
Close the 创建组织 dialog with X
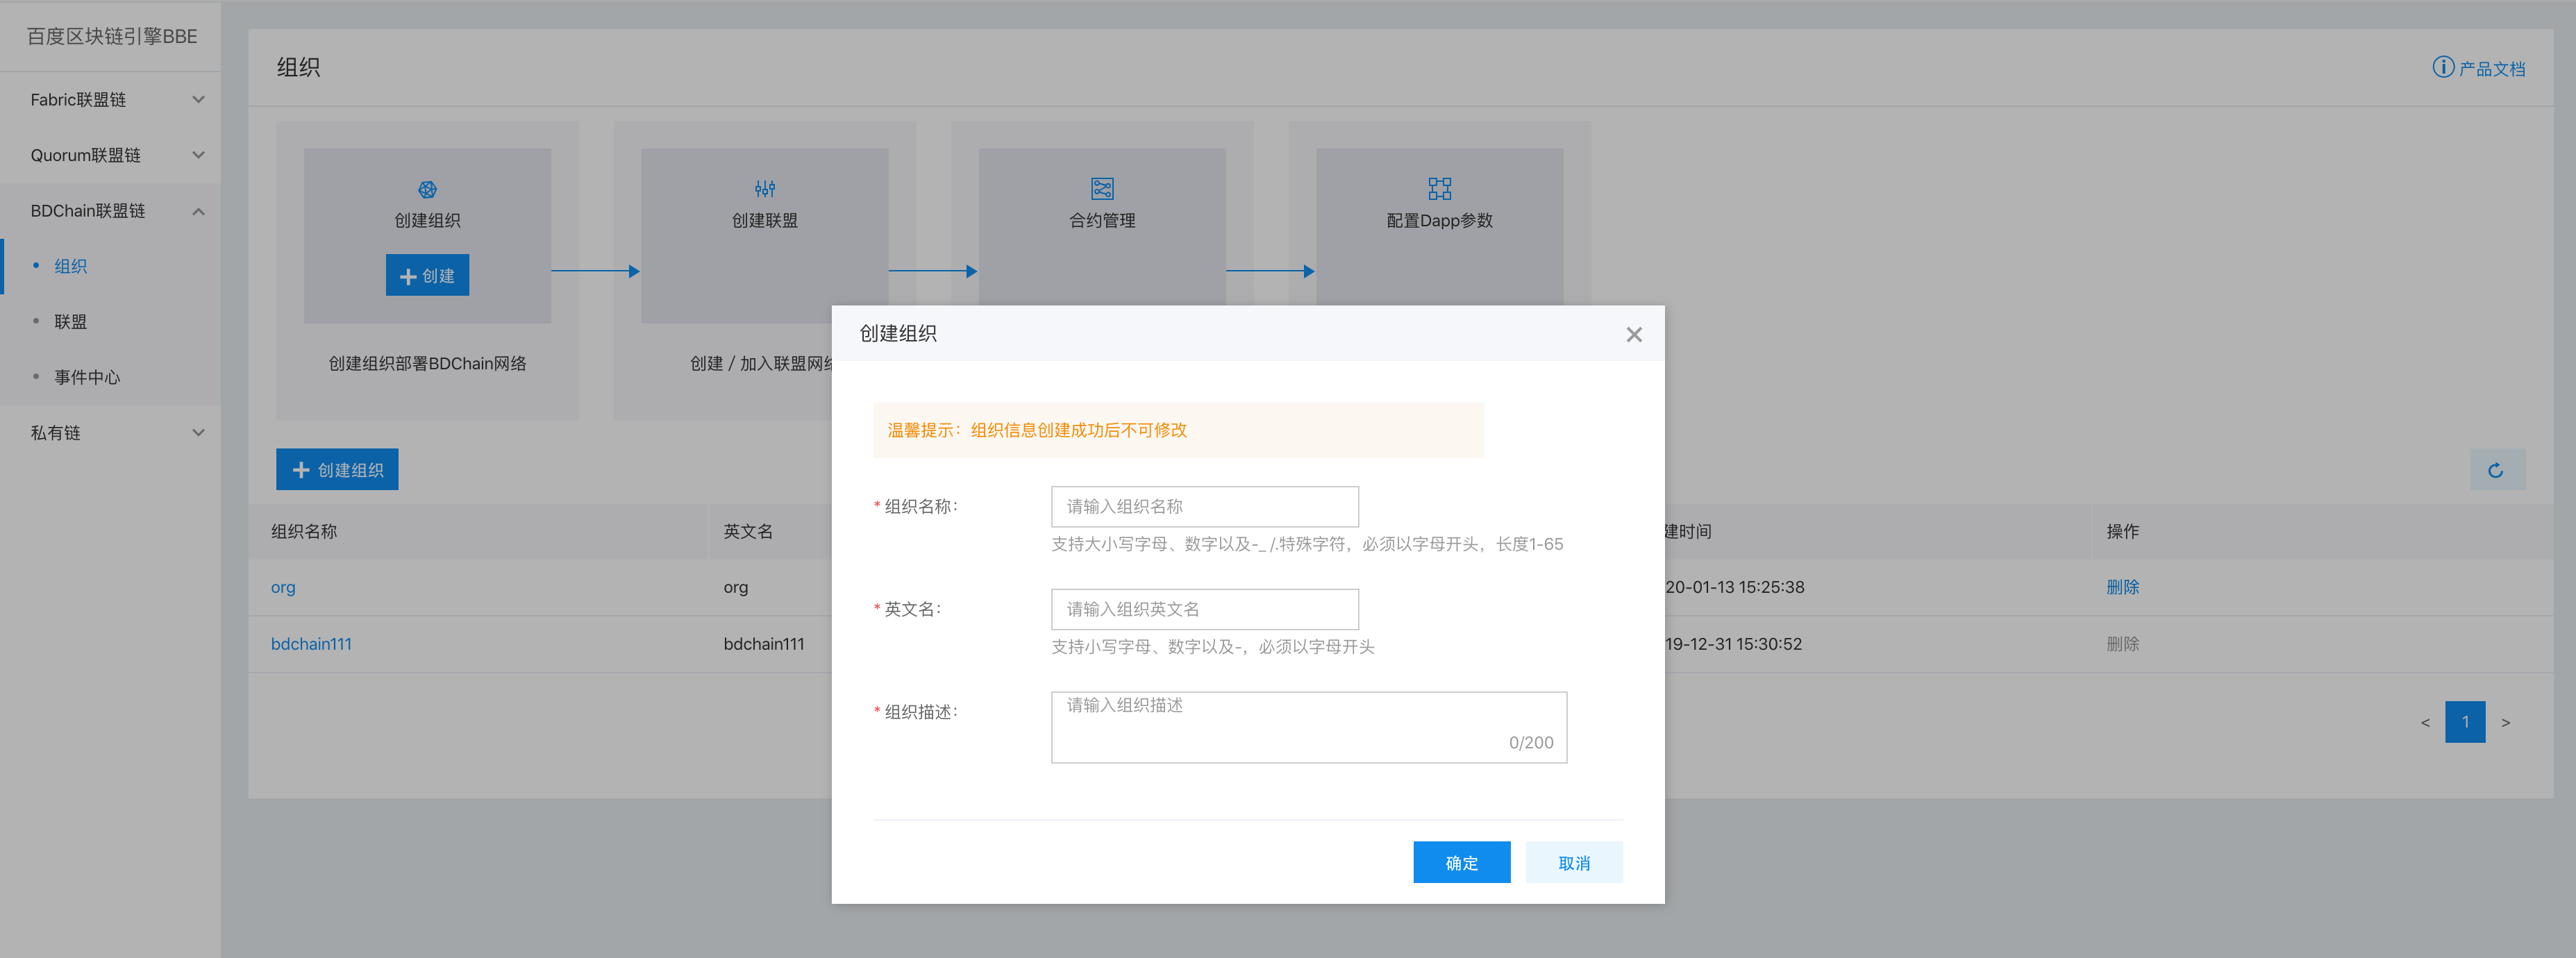coord(1634,334)
